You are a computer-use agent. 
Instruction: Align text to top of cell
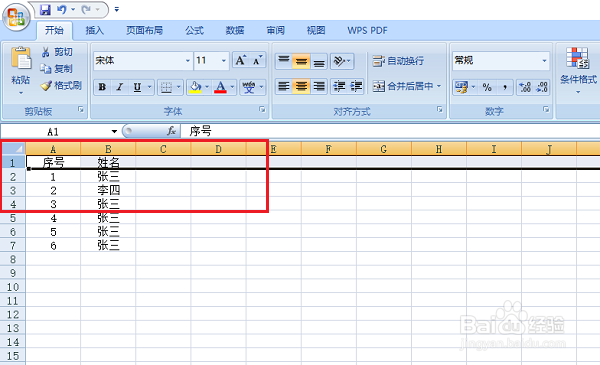click(x=284, y=61)
